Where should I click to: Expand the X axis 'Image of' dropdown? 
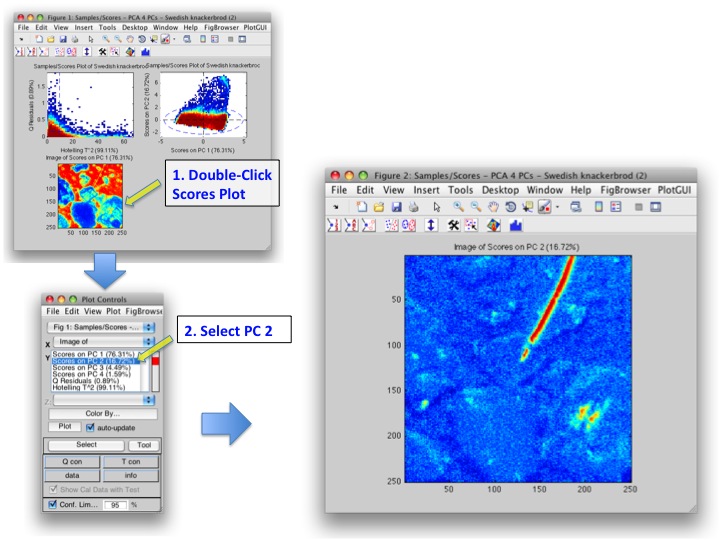tap(104, 342)
